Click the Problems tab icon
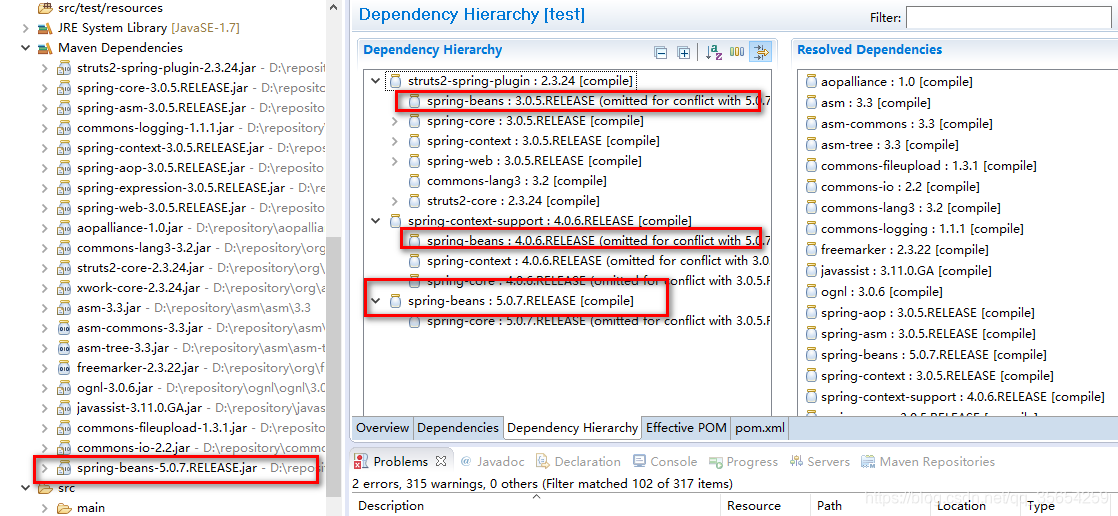Screen dimensions: 1118x516 tap(362, 461)
